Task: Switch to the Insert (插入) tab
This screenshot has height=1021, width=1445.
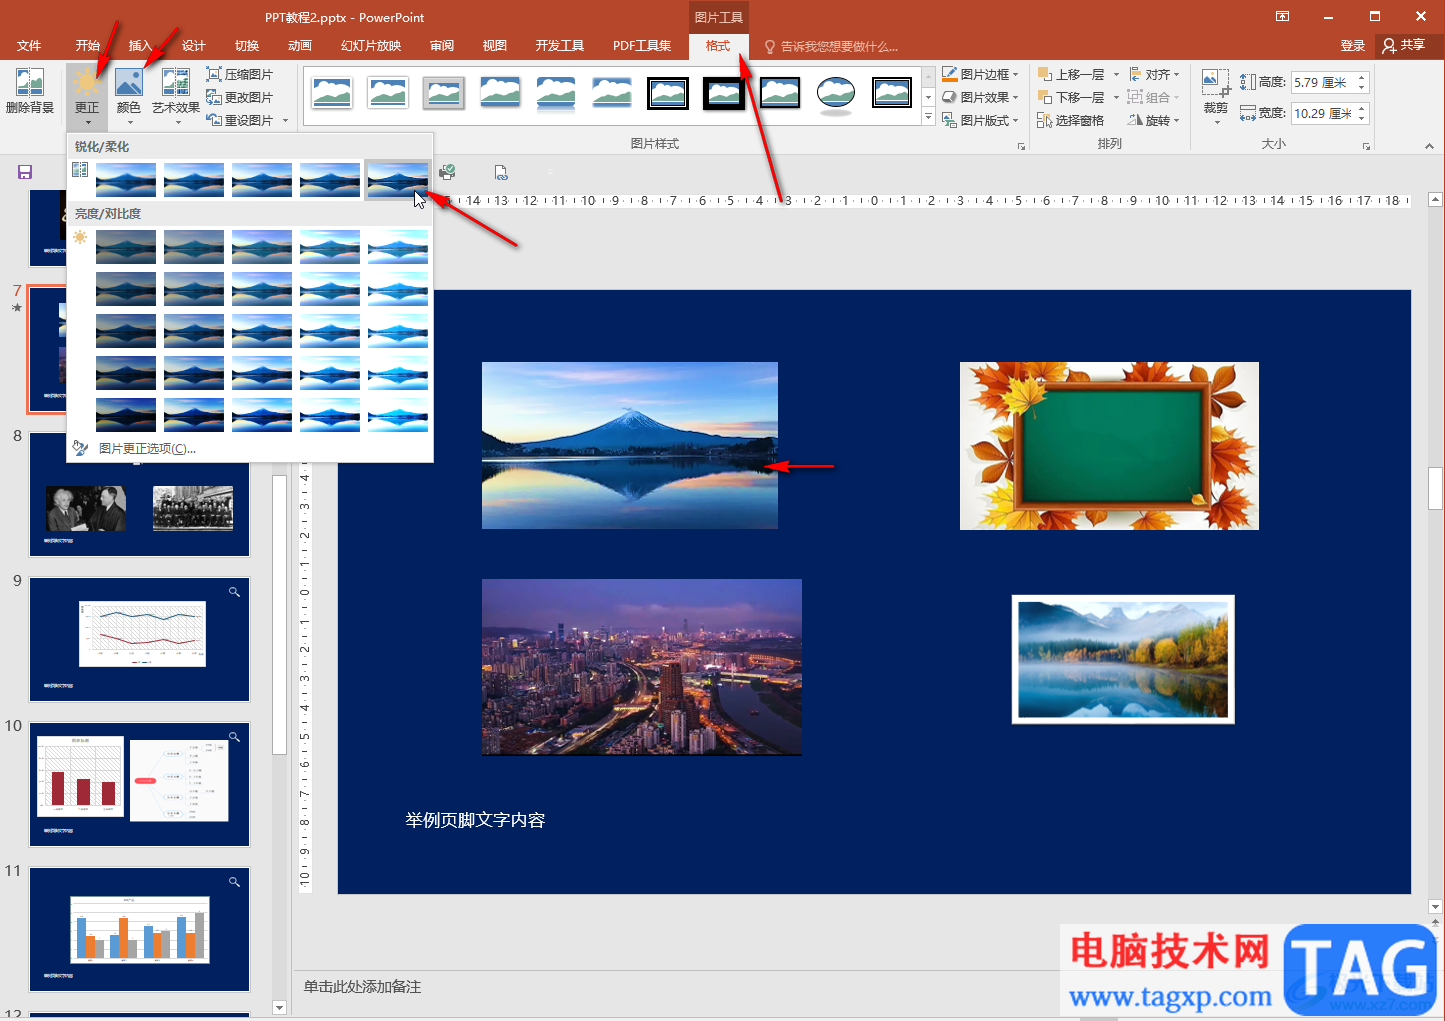Action: tap(140, 46)
